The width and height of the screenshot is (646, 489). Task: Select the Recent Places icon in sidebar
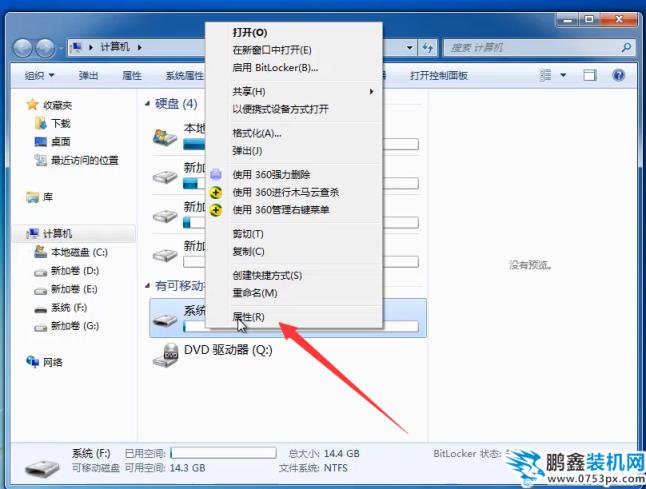click(40, 160)
